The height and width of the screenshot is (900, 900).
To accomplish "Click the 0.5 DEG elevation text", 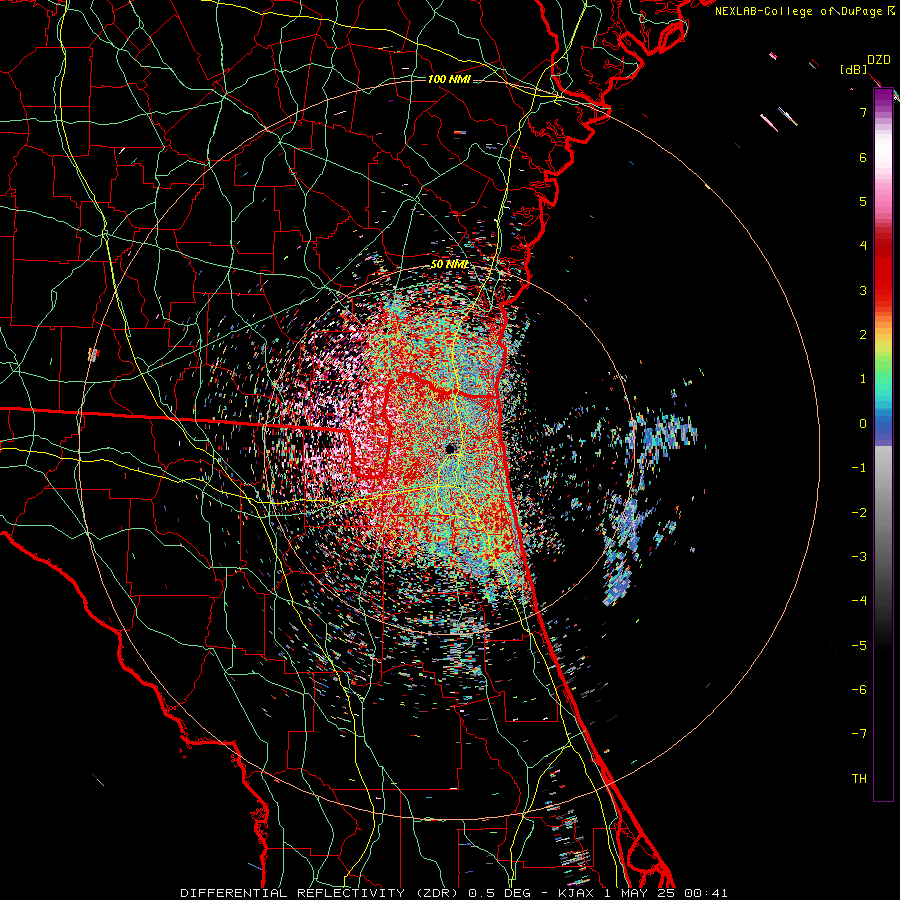I will [x=500, y=893].
